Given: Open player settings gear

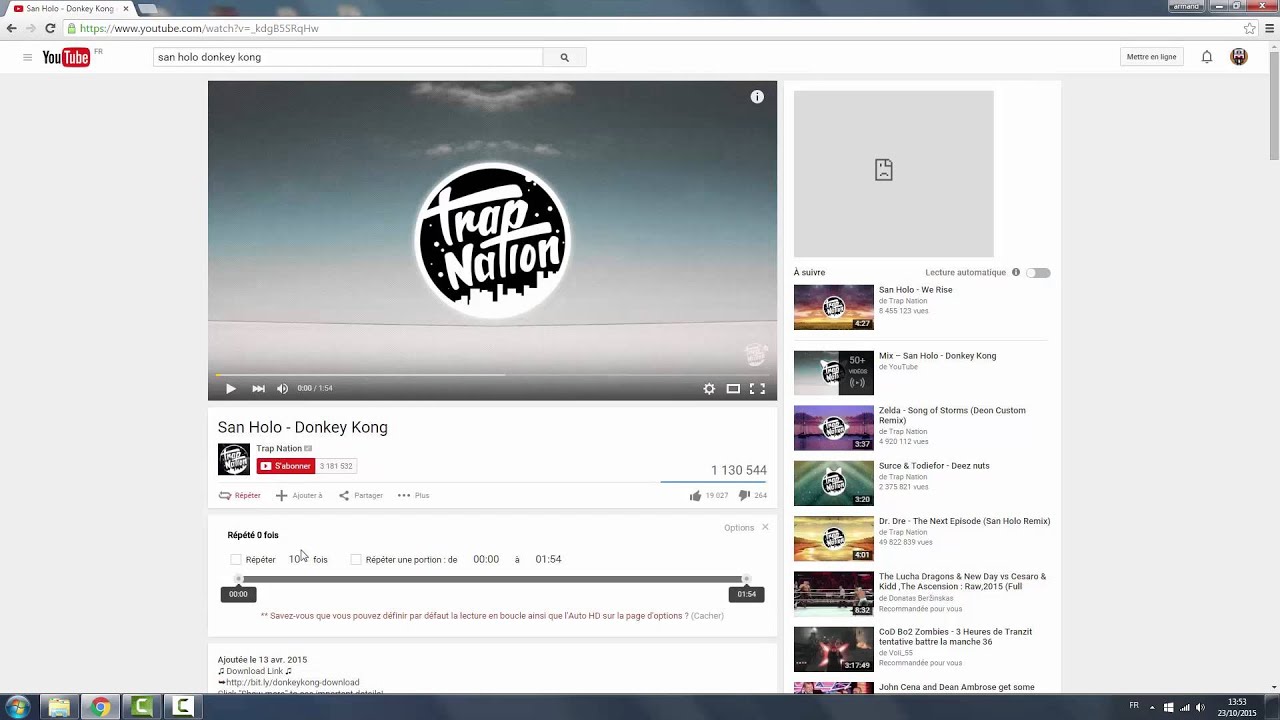Looking at the screenshot, I should pos(709,389).
